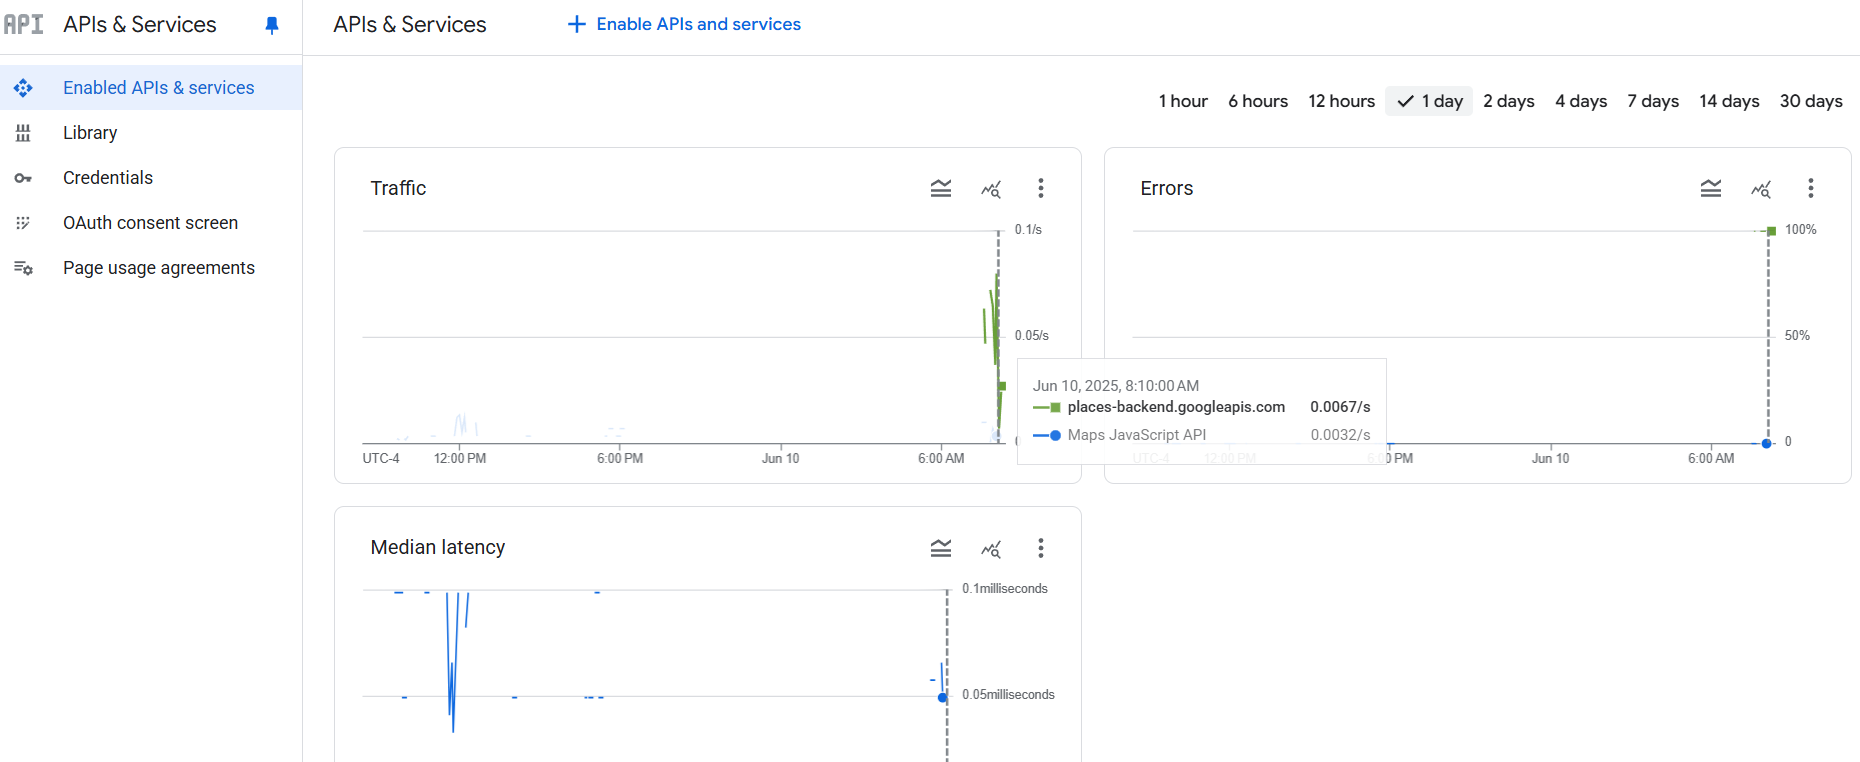1860x762 pixels.
Task: Click green places-backend data point on Traffic chart
Action: coord(1001,386)
